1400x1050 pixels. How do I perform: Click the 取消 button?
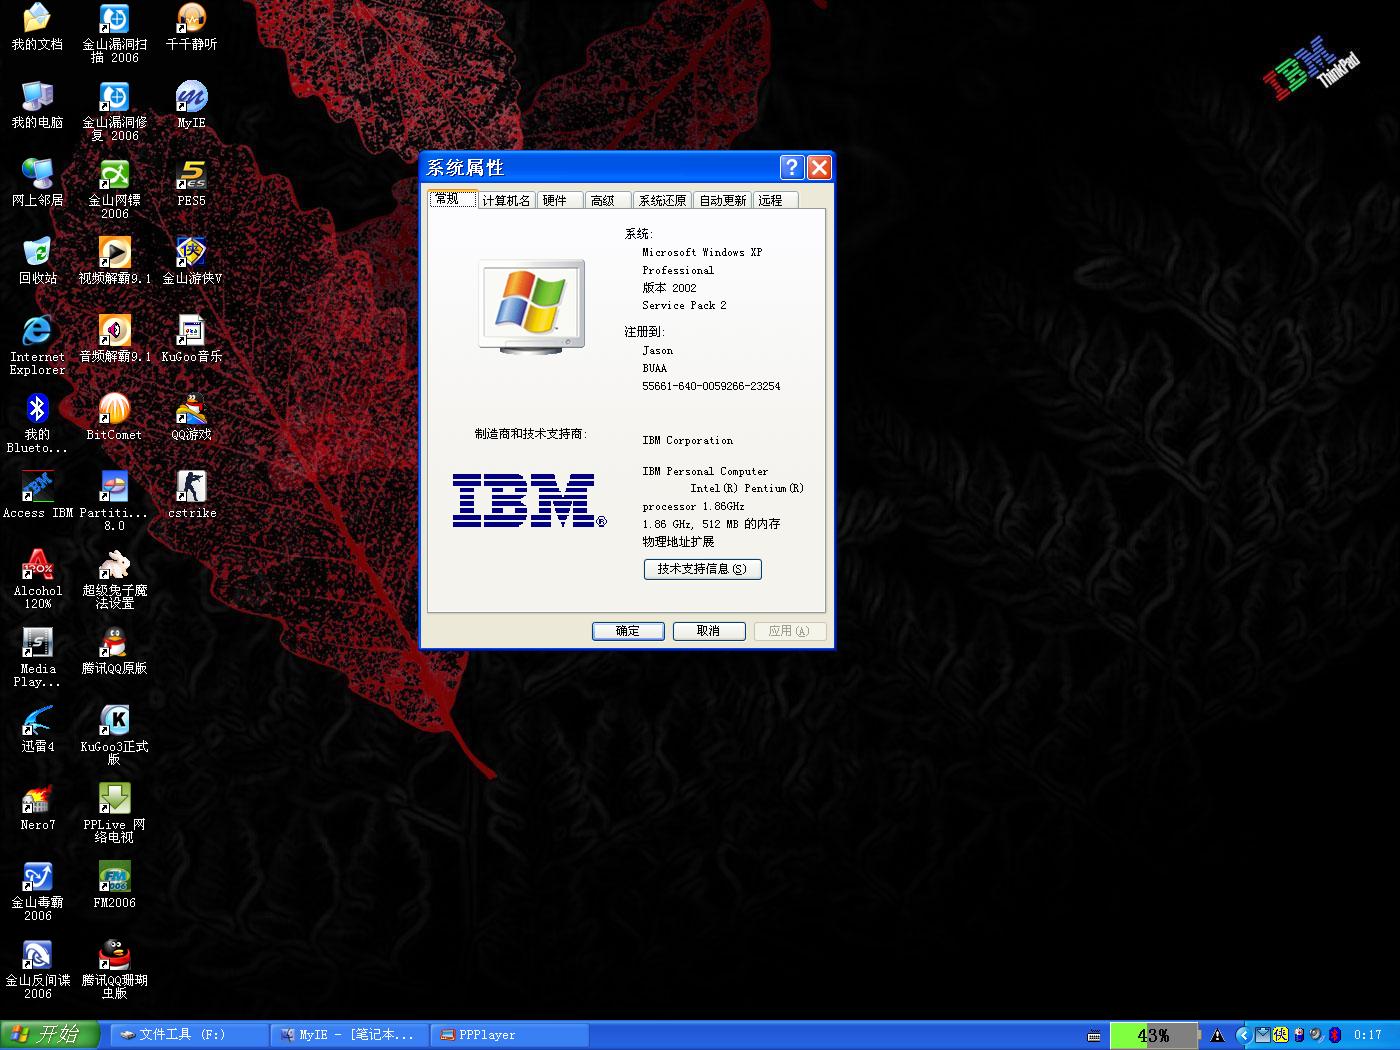point(709,631)
